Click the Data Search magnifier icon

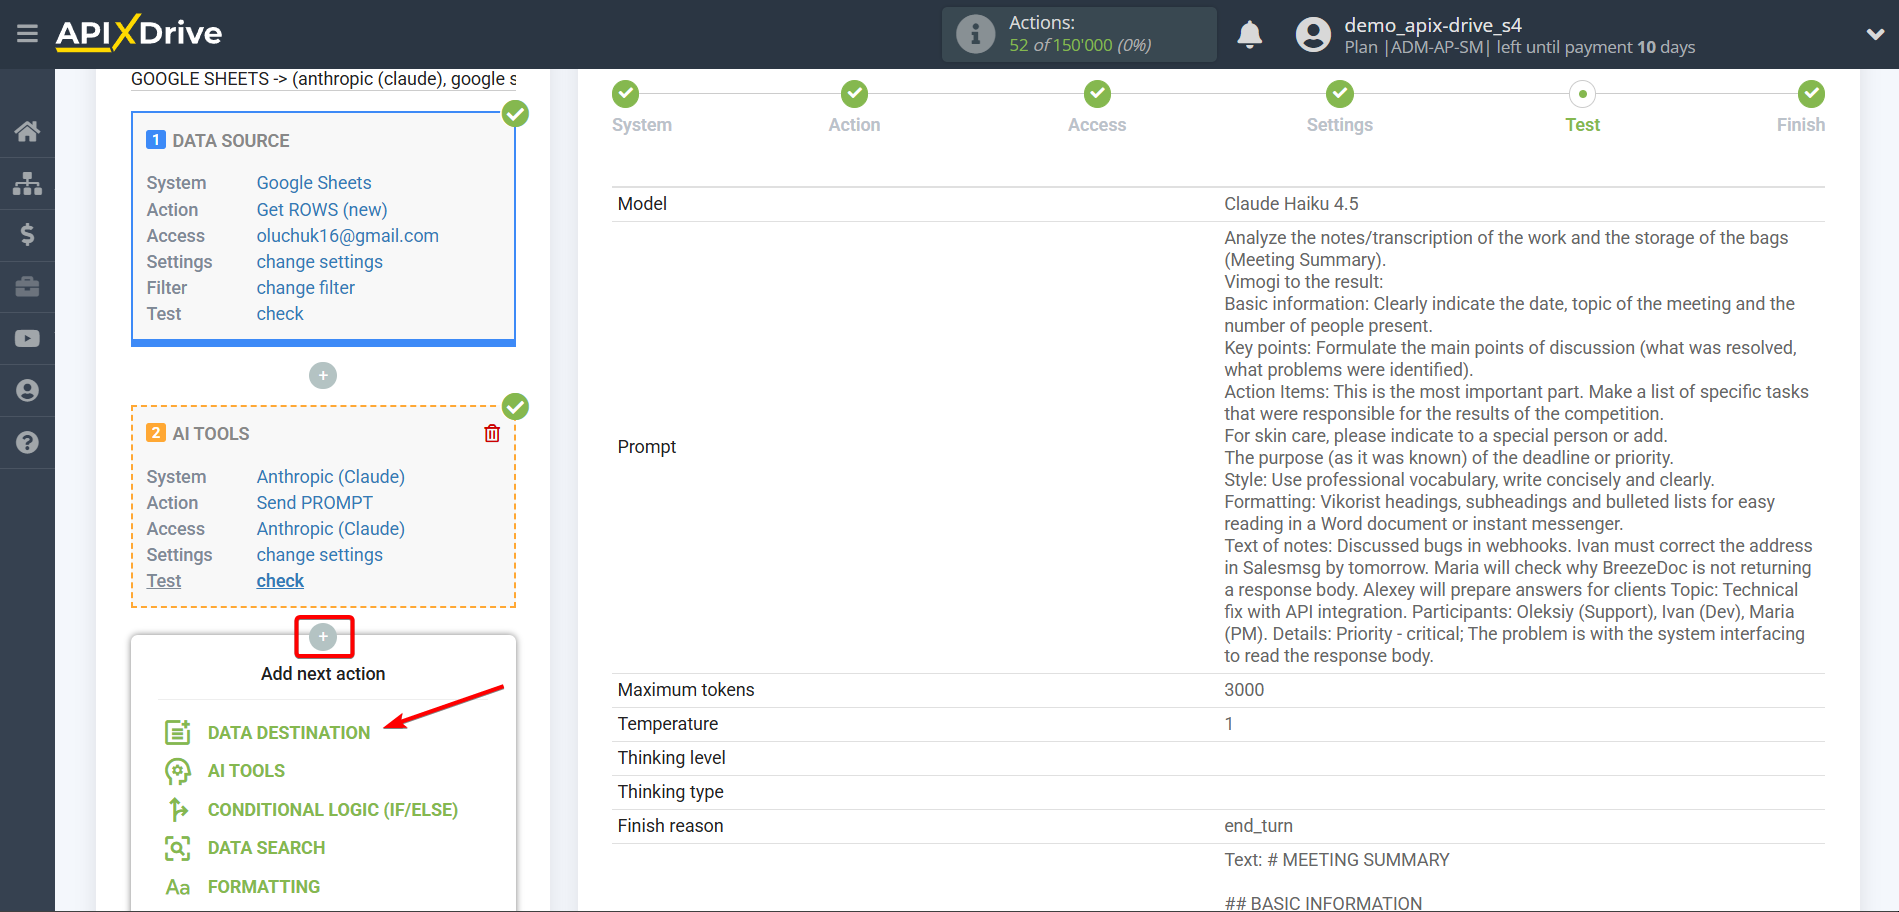[177, 848]
